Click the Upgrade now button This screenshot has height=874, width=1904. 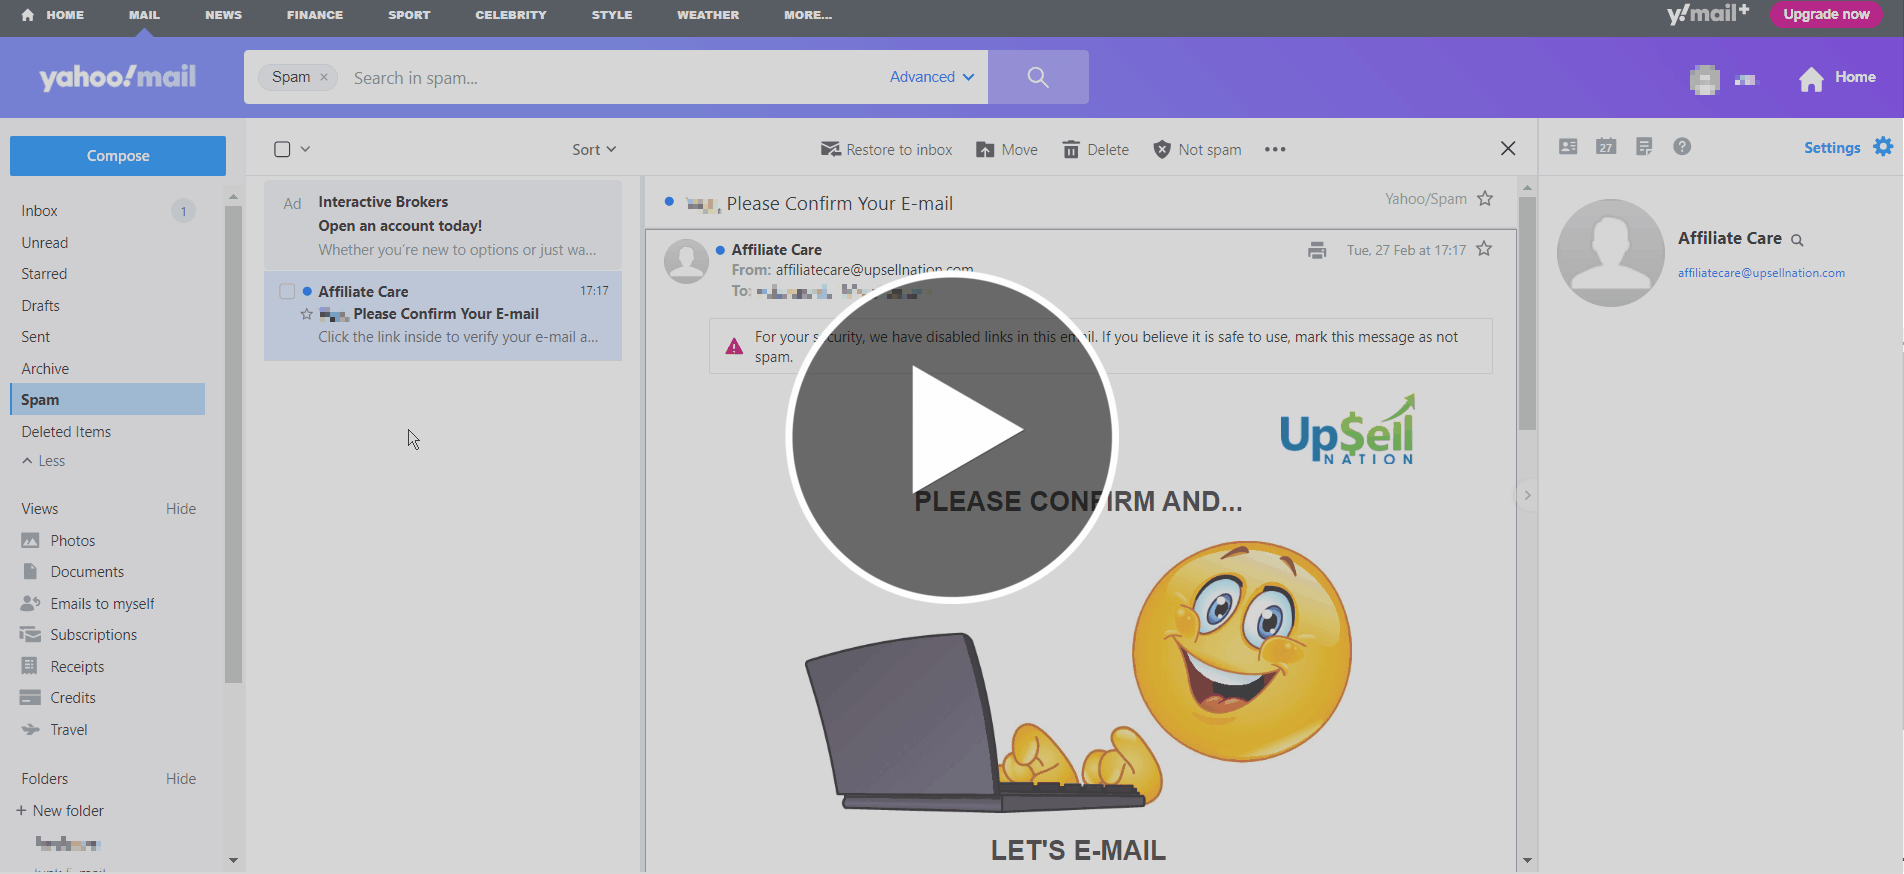(1826, 14)
